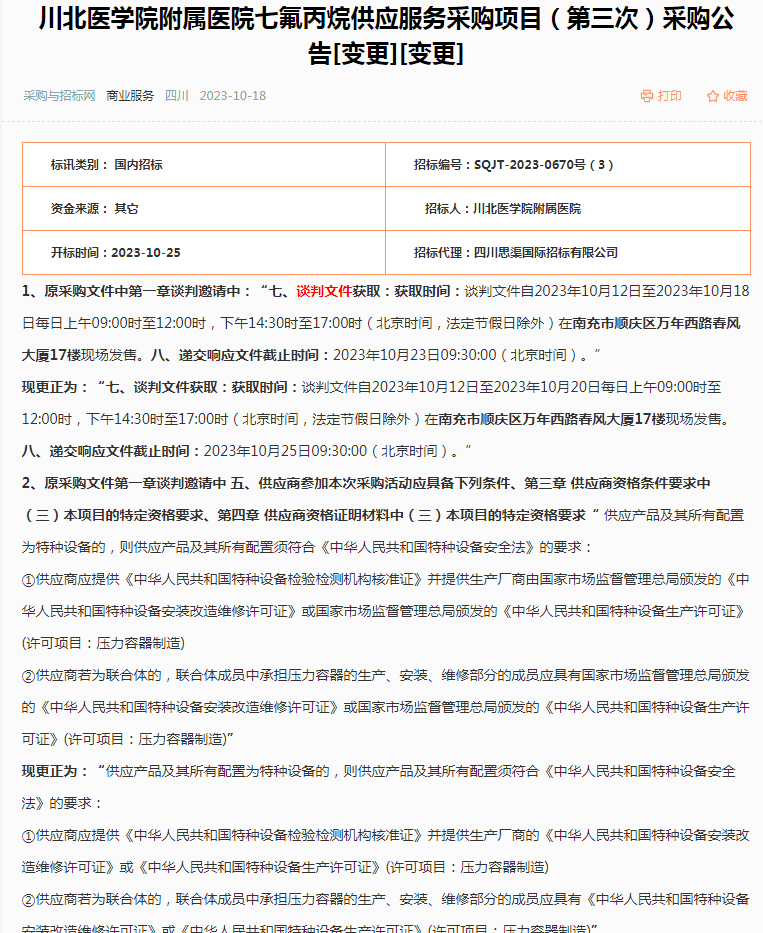The height and width of the screenshot is (933, 763).
Task: Click the first ②供应商若为联合体的 paragraph
Action: [x=386, y=707]
